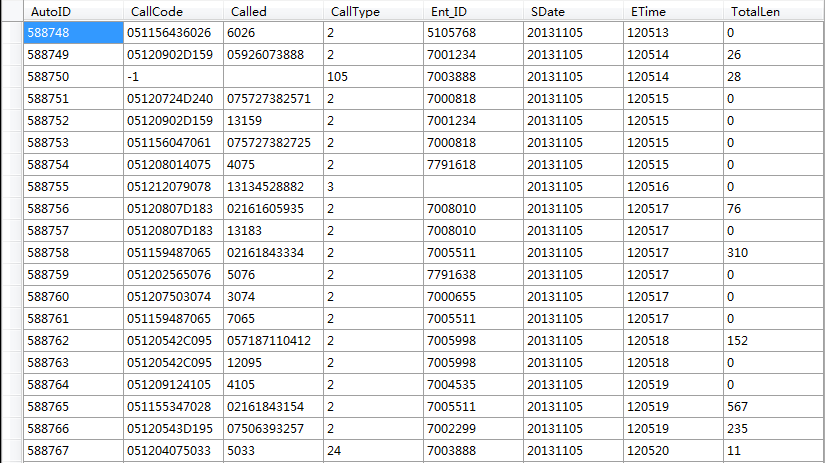Click the SDate column header
Image resolution: width=825 pixels, height=463 pixels.
(573, 11)
